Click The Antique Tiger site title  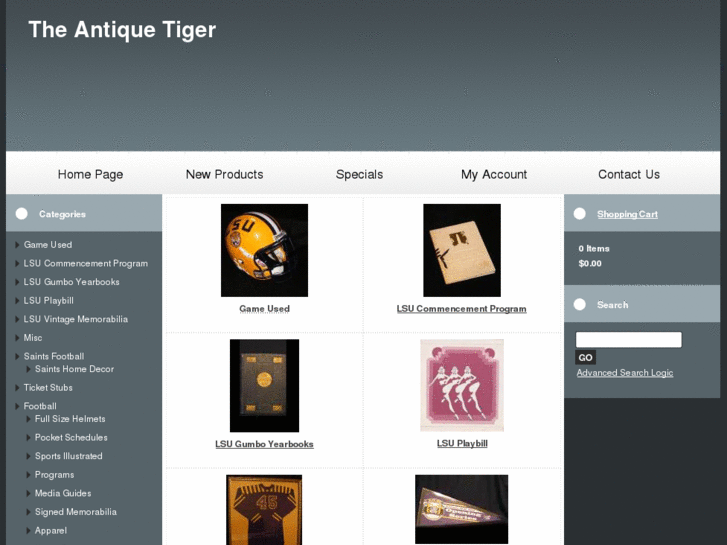122,30
